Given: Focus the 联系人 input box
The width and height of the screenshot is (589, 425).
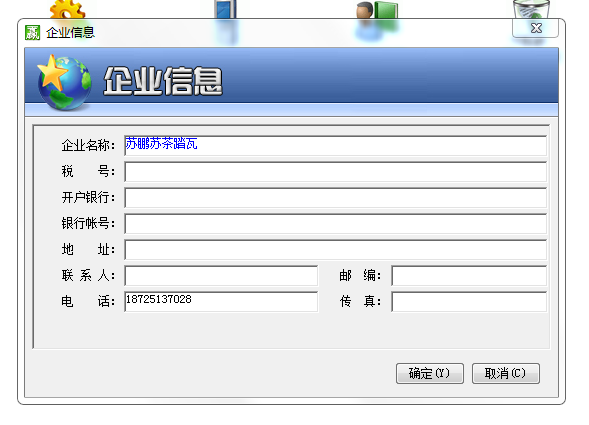Looking at the screenshot, I should pyautogui.click(x=221, y=275).
